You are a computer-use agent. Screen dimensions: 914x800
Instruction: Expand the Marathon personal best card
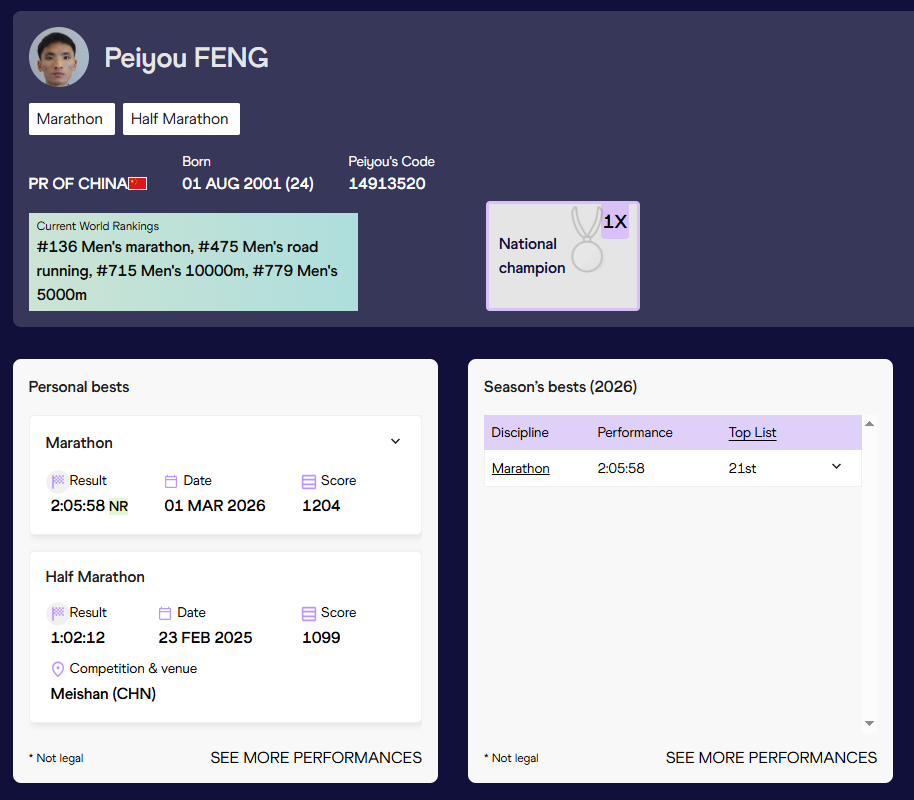coord(395,442)
